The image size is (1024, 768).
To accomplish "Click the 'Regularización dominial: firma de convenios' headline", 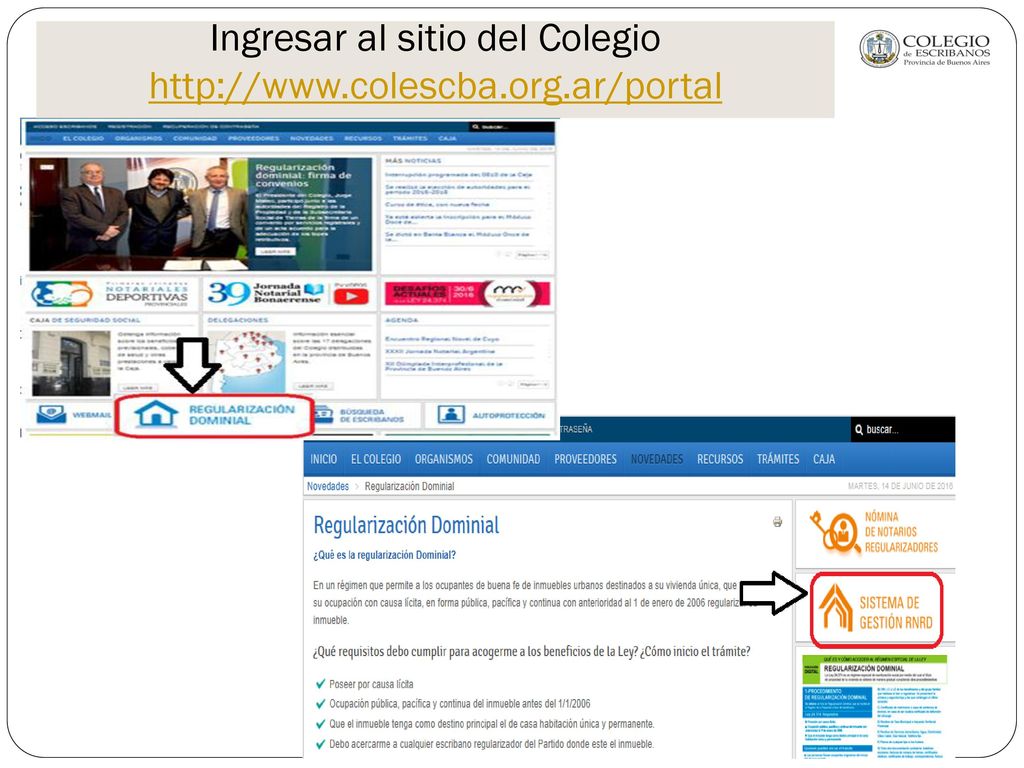I will [303, 175].
